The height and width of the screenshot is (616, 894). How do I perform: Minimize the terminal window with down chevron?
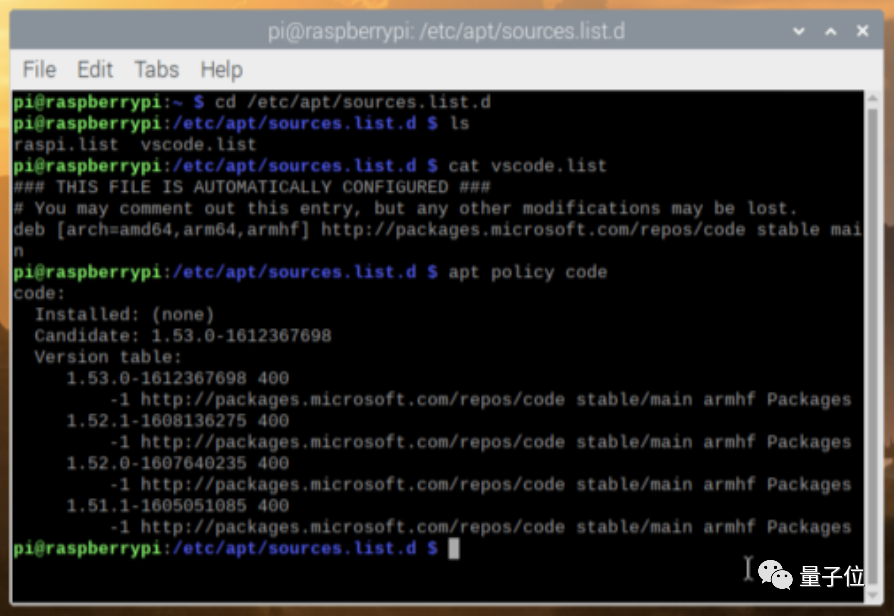point(799,31)
